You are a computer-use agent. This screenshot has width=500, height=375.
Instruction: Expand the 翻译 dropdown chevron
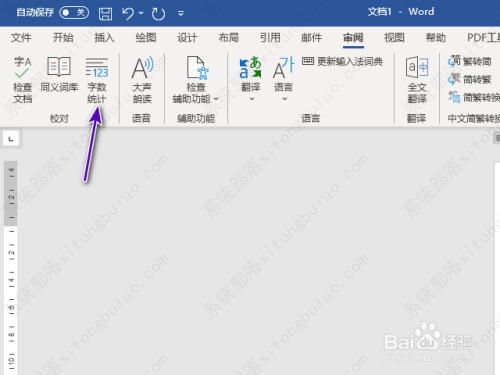(x=252, y=99)
